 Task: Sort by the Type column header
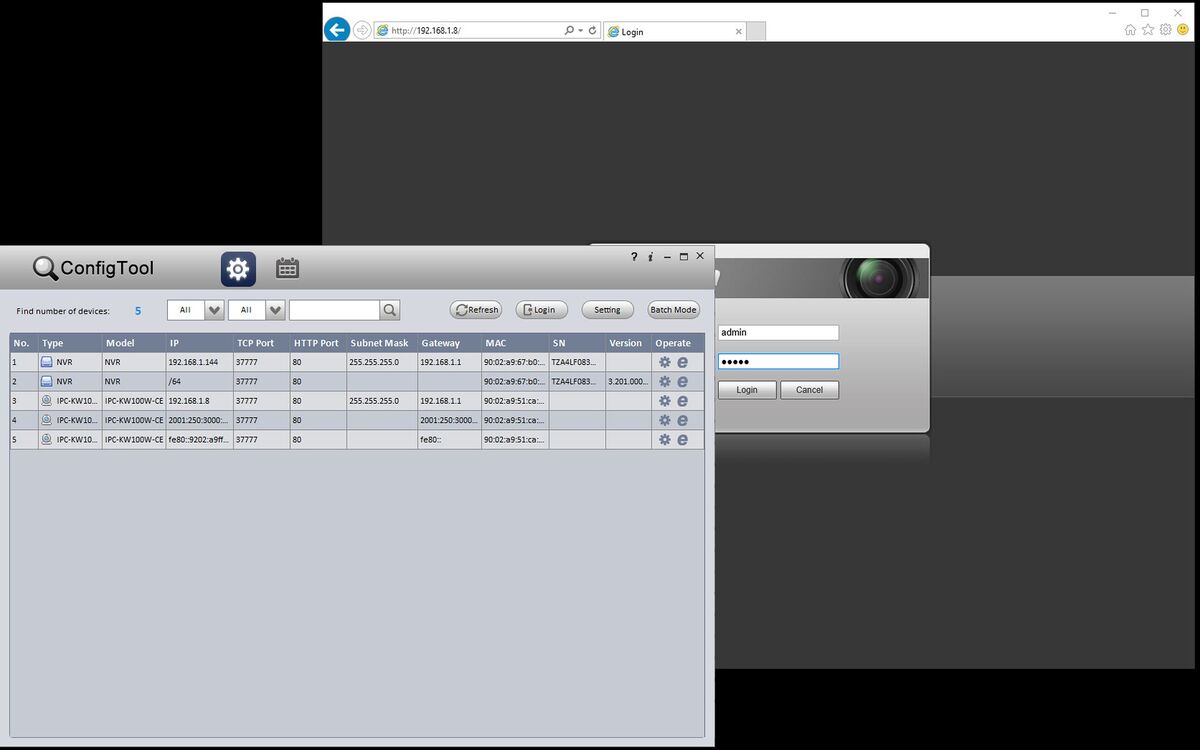click(70, 343)
